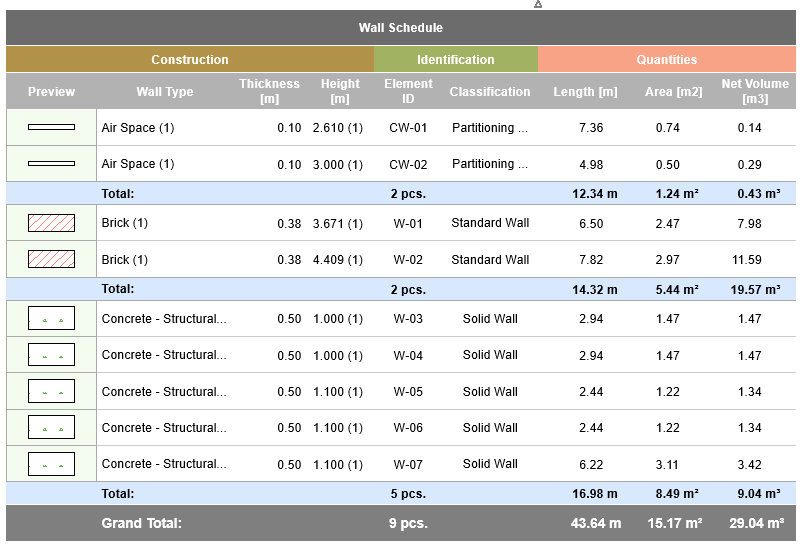Click the concrete preview icon for W-03
Viewport: 803px width, 550px height.
(x=51, y=319)
